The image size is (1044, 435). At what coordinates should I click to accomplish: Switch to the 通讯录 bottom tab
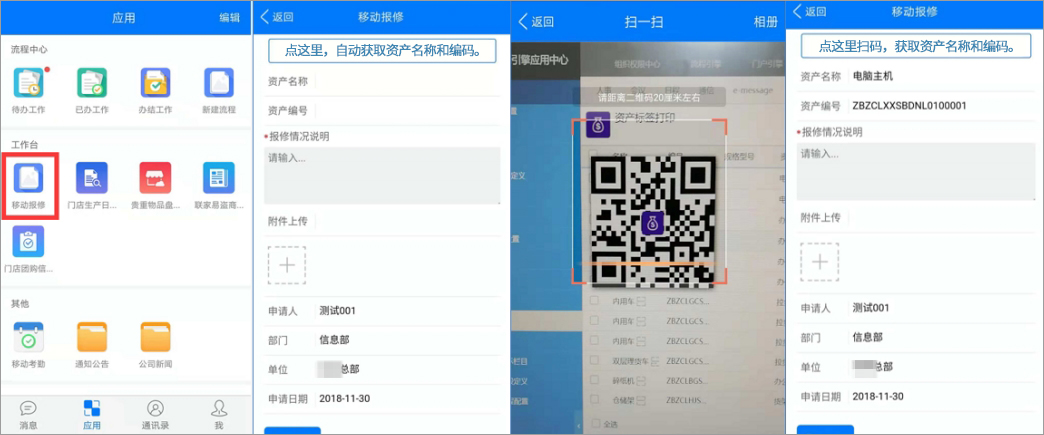coord(155,414)
